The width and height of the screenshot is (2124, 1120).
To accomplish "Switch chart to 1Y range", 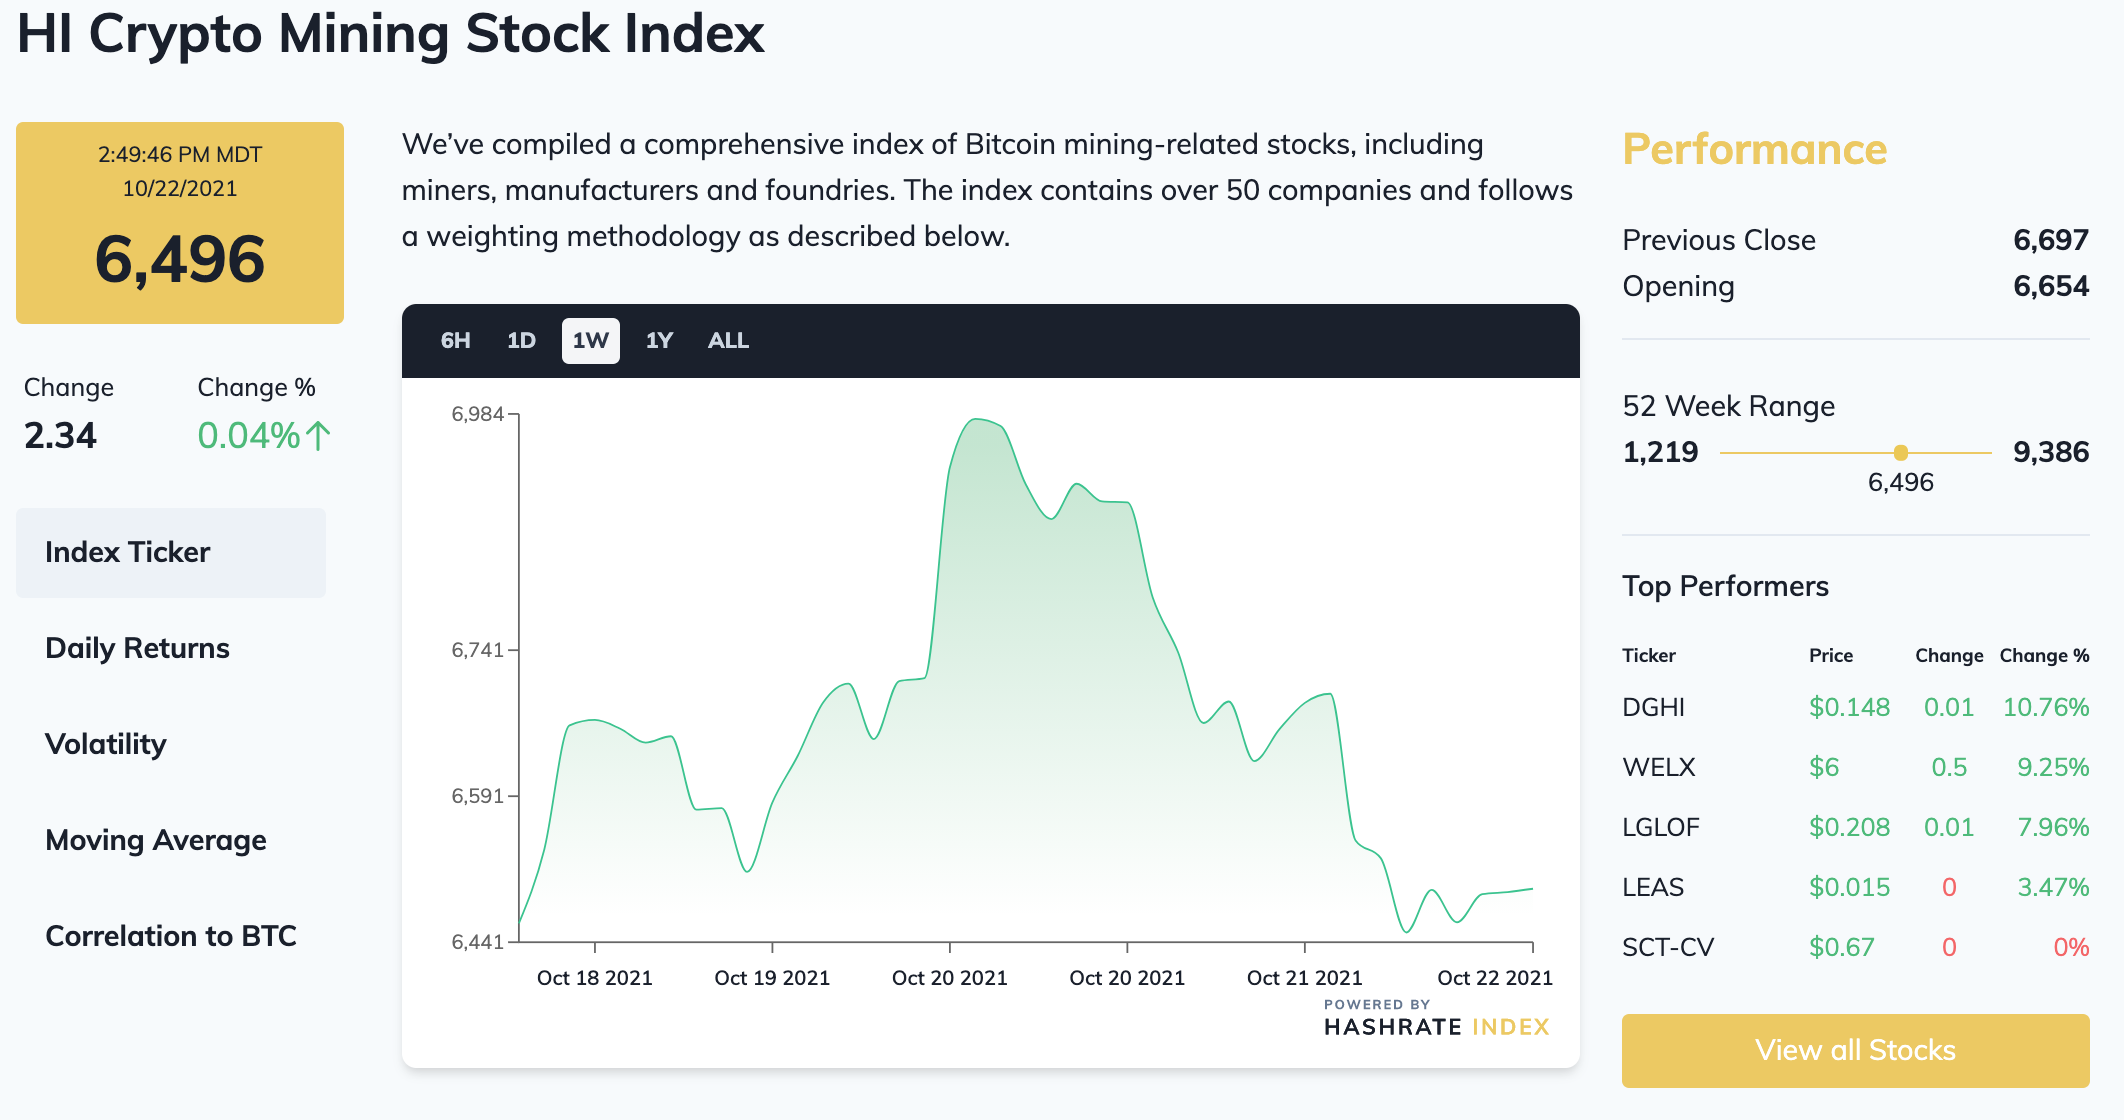I will coord(659,341).
